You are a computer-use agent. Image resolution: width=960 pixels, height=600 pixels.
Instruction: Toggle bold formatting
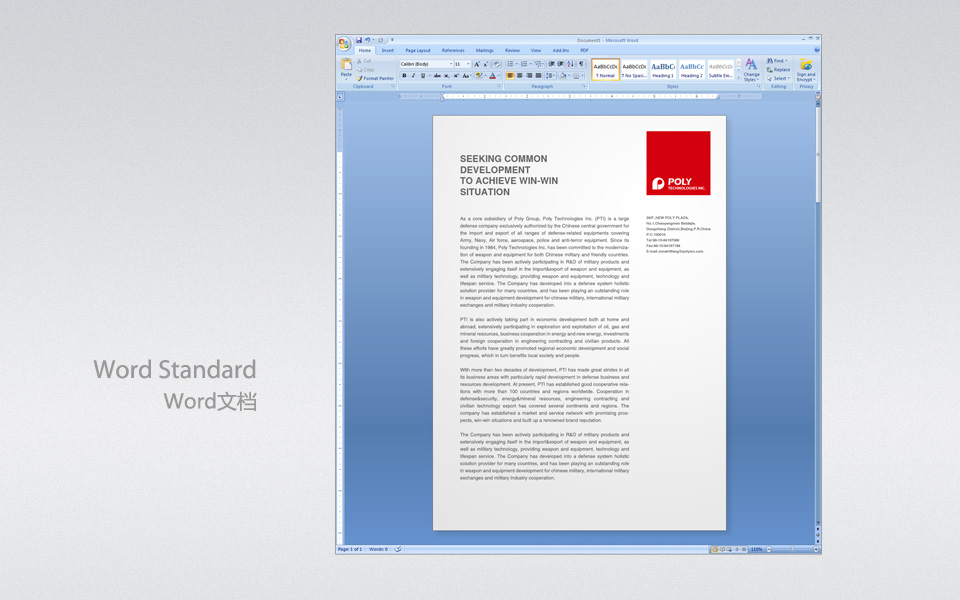coord(404,76)
